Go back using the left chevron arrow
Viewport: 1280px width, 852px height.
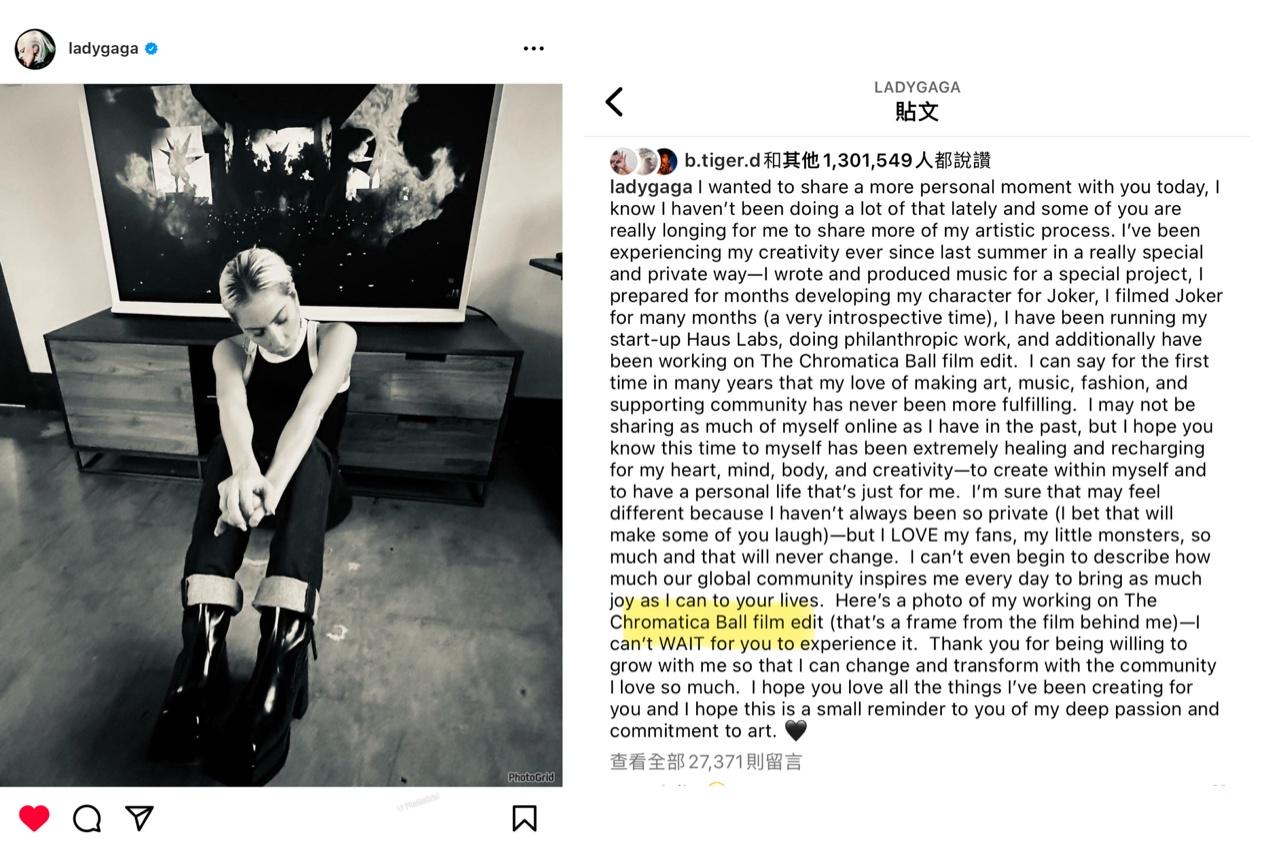(x=614, y=101)
